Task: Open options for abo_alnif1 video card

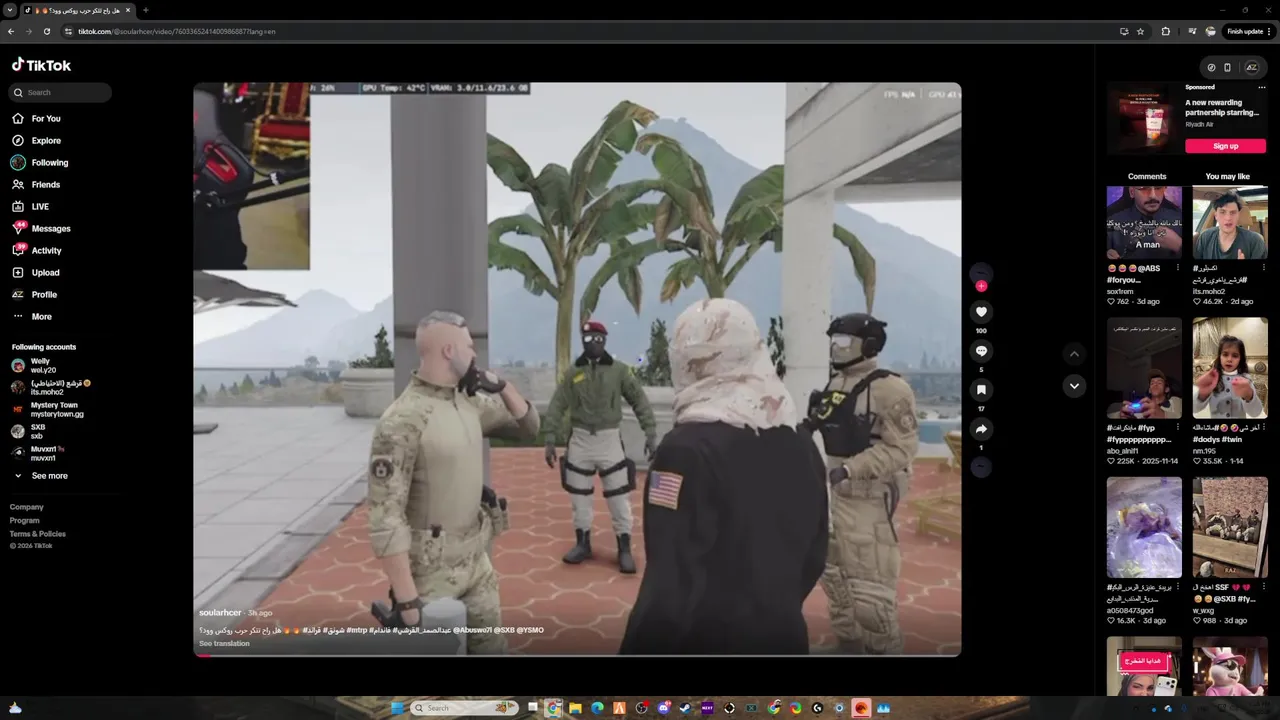Action: [1177, 428]
